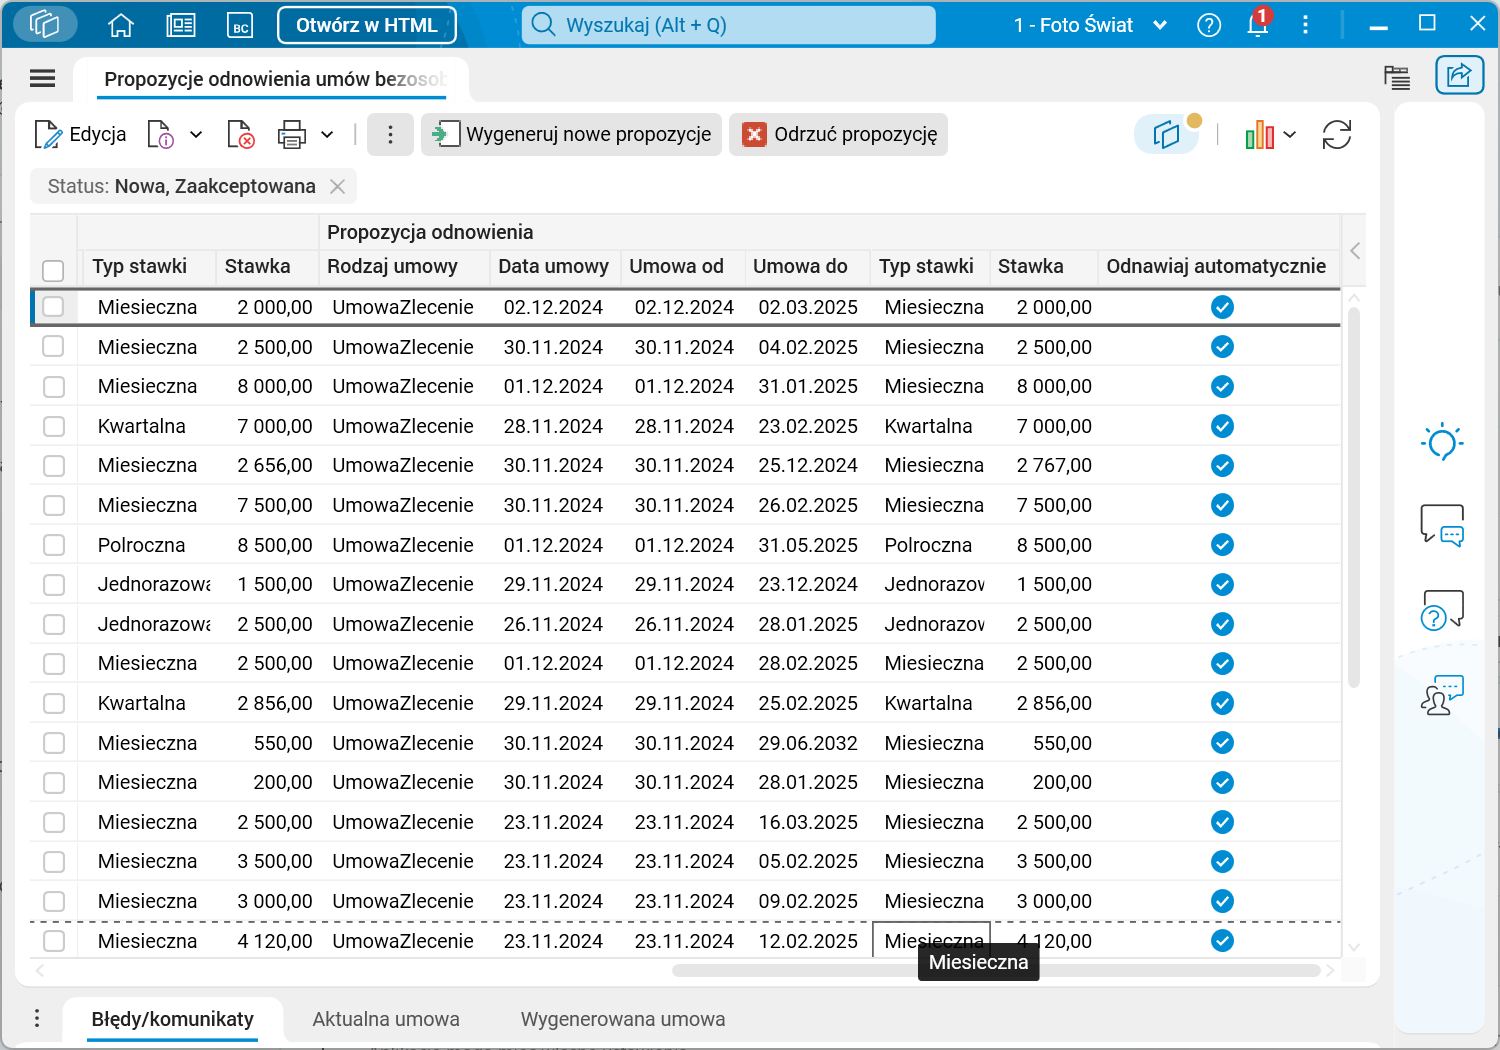Click the Home icon in title bar
Viewport: 1500px width, 1050px height.
tap(121, 25)
